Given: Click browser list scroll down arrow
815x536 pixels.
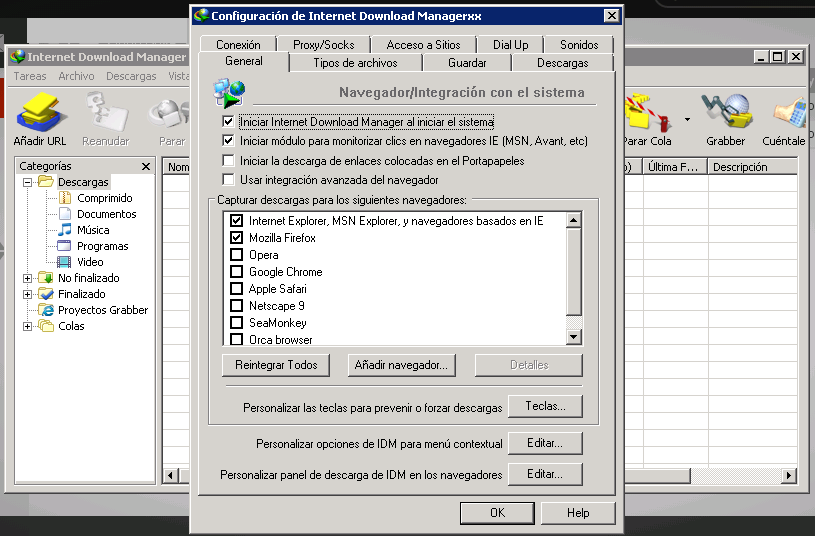Looking at the screenshot, I should (x=573, y=337).
